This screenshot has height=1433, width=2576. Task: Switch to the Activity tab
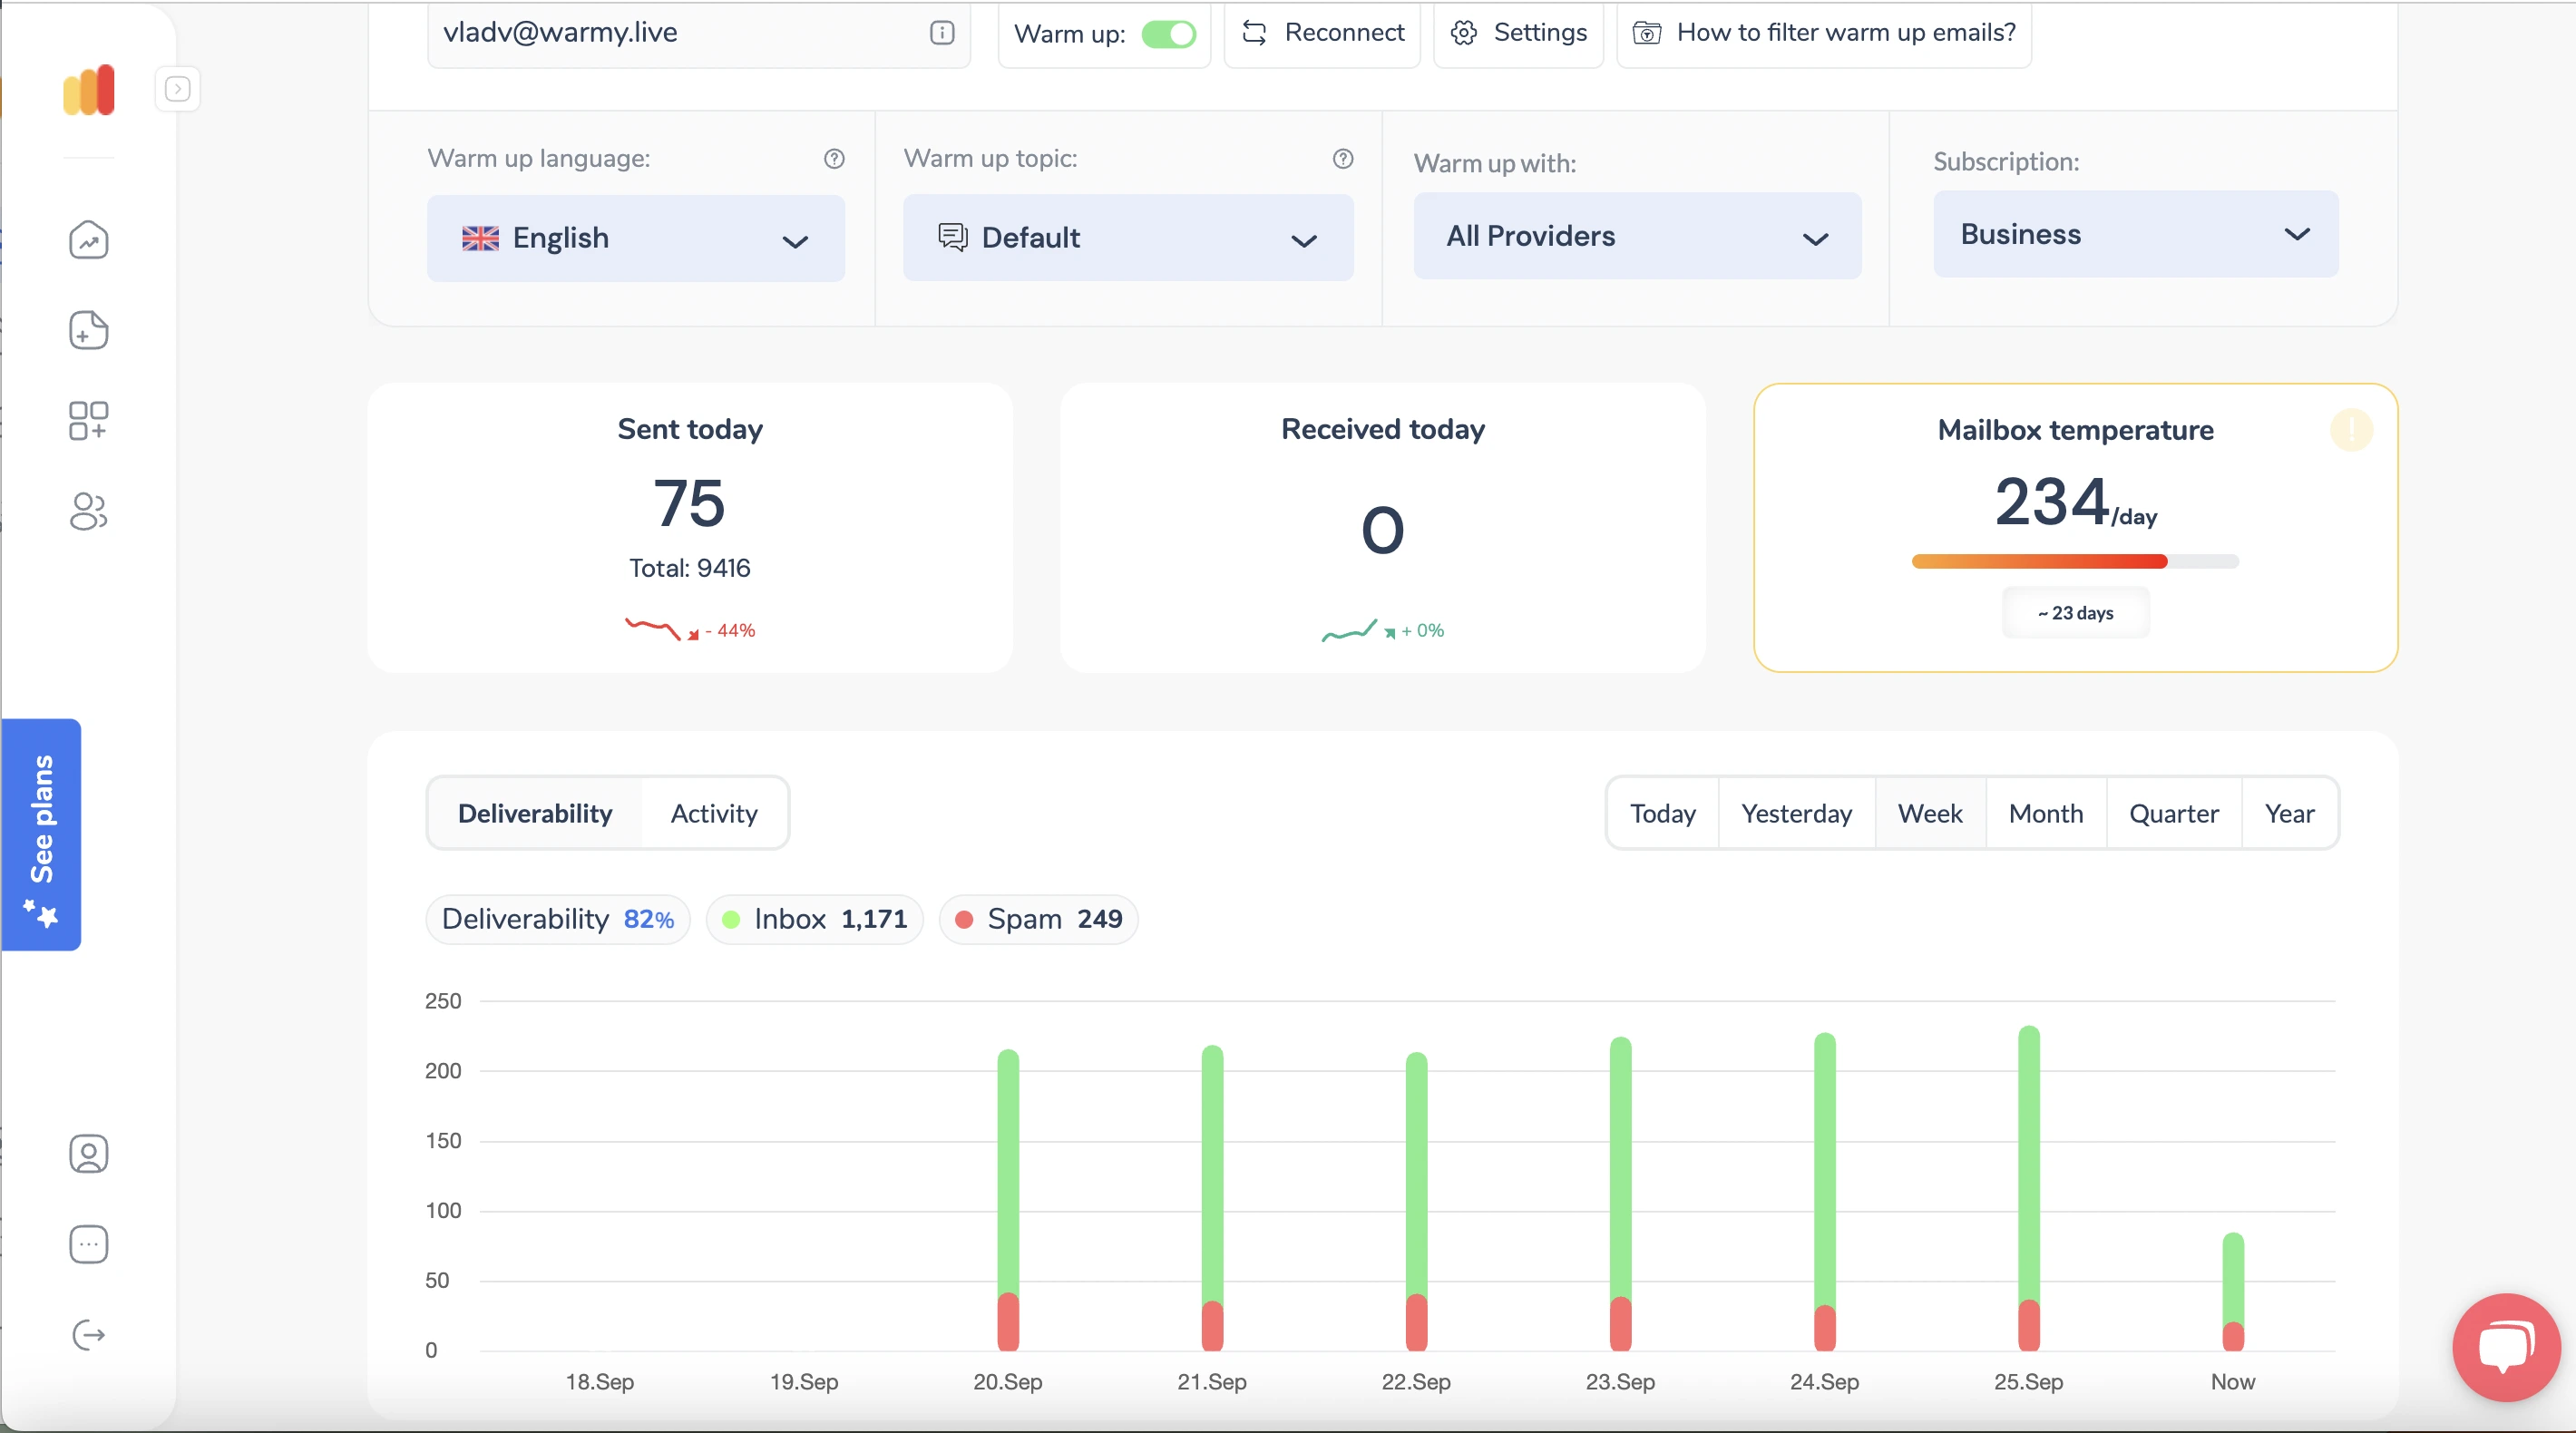coord(714,813)
